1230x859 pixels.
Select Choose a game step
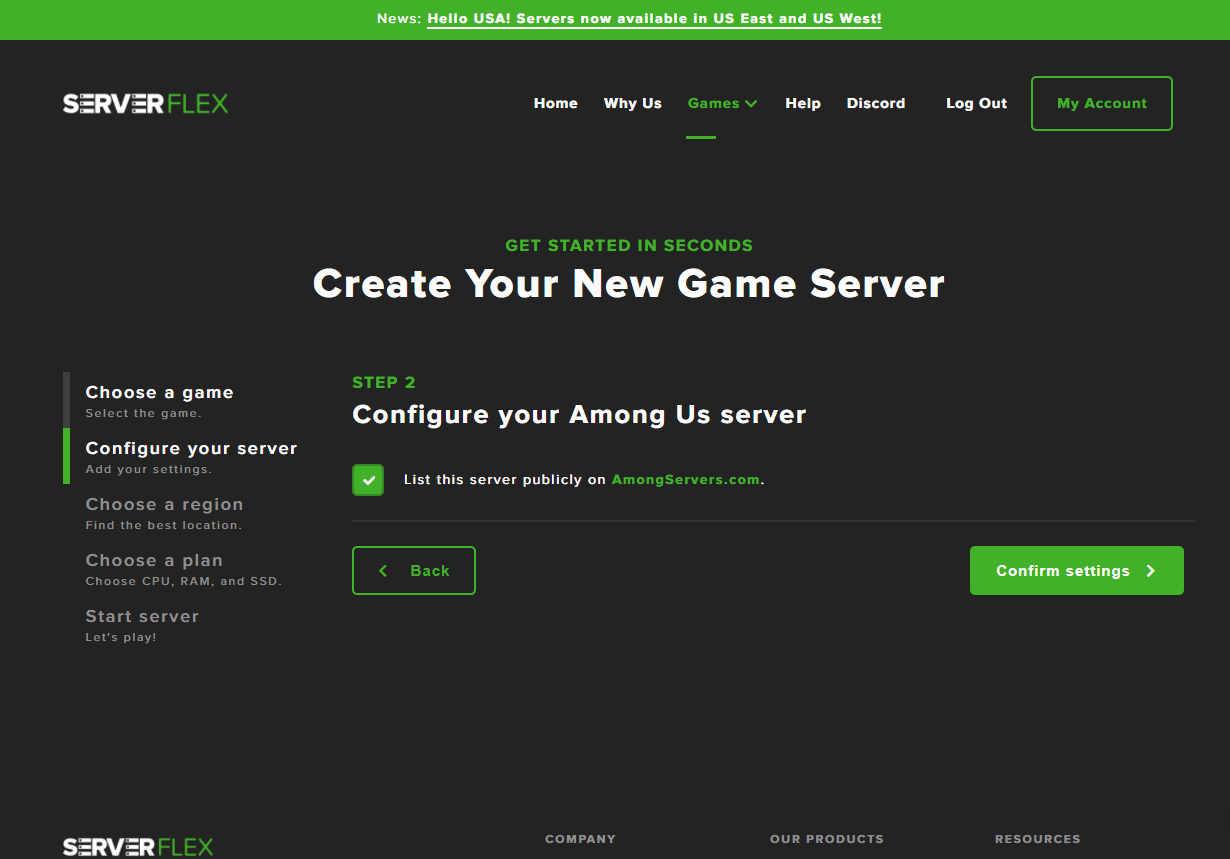coord(160,400)
